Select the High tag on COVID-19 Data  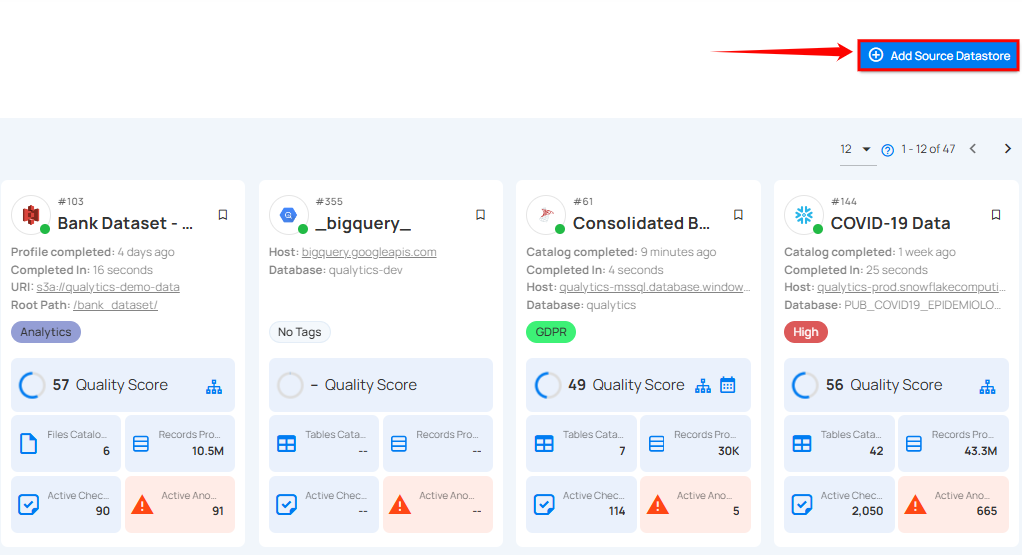pyautogui.click(x=805, y=332)
